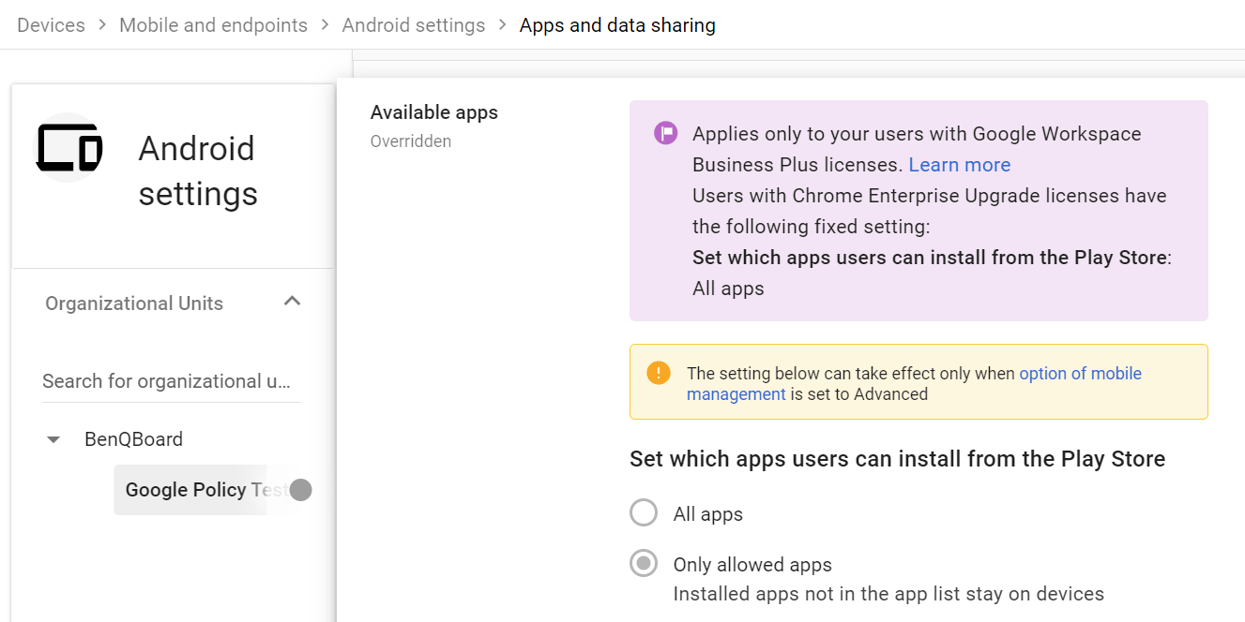Click the yellow warning circle icon
The width and height of the screenshot is (1245, 622).
[658, 372]
